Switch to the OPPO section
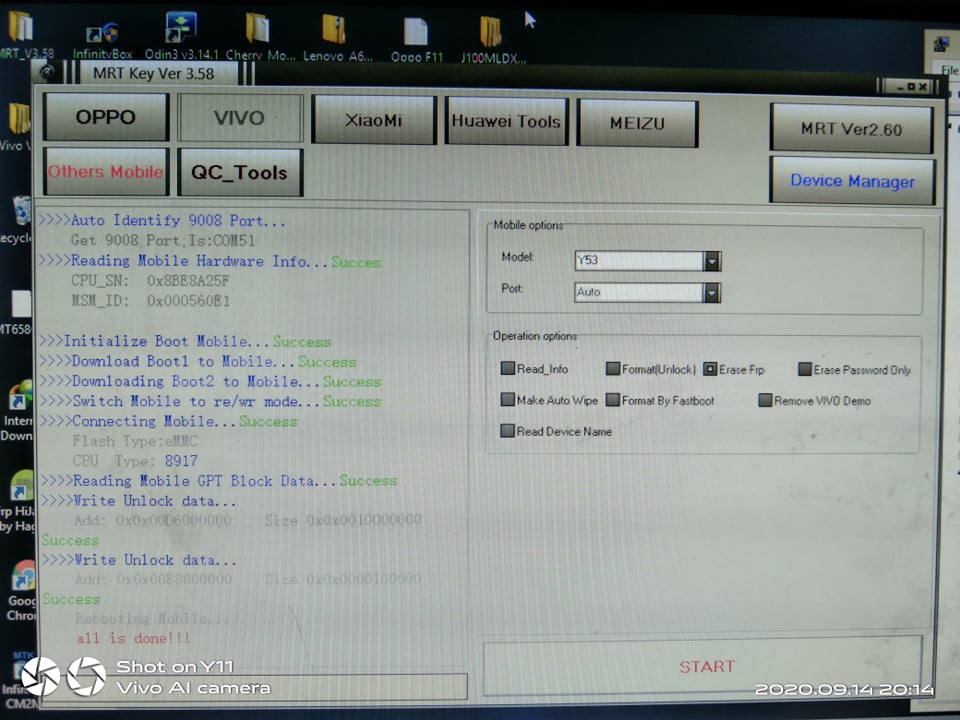The height and width of the screenshot is (720, 960). point(106,117)
